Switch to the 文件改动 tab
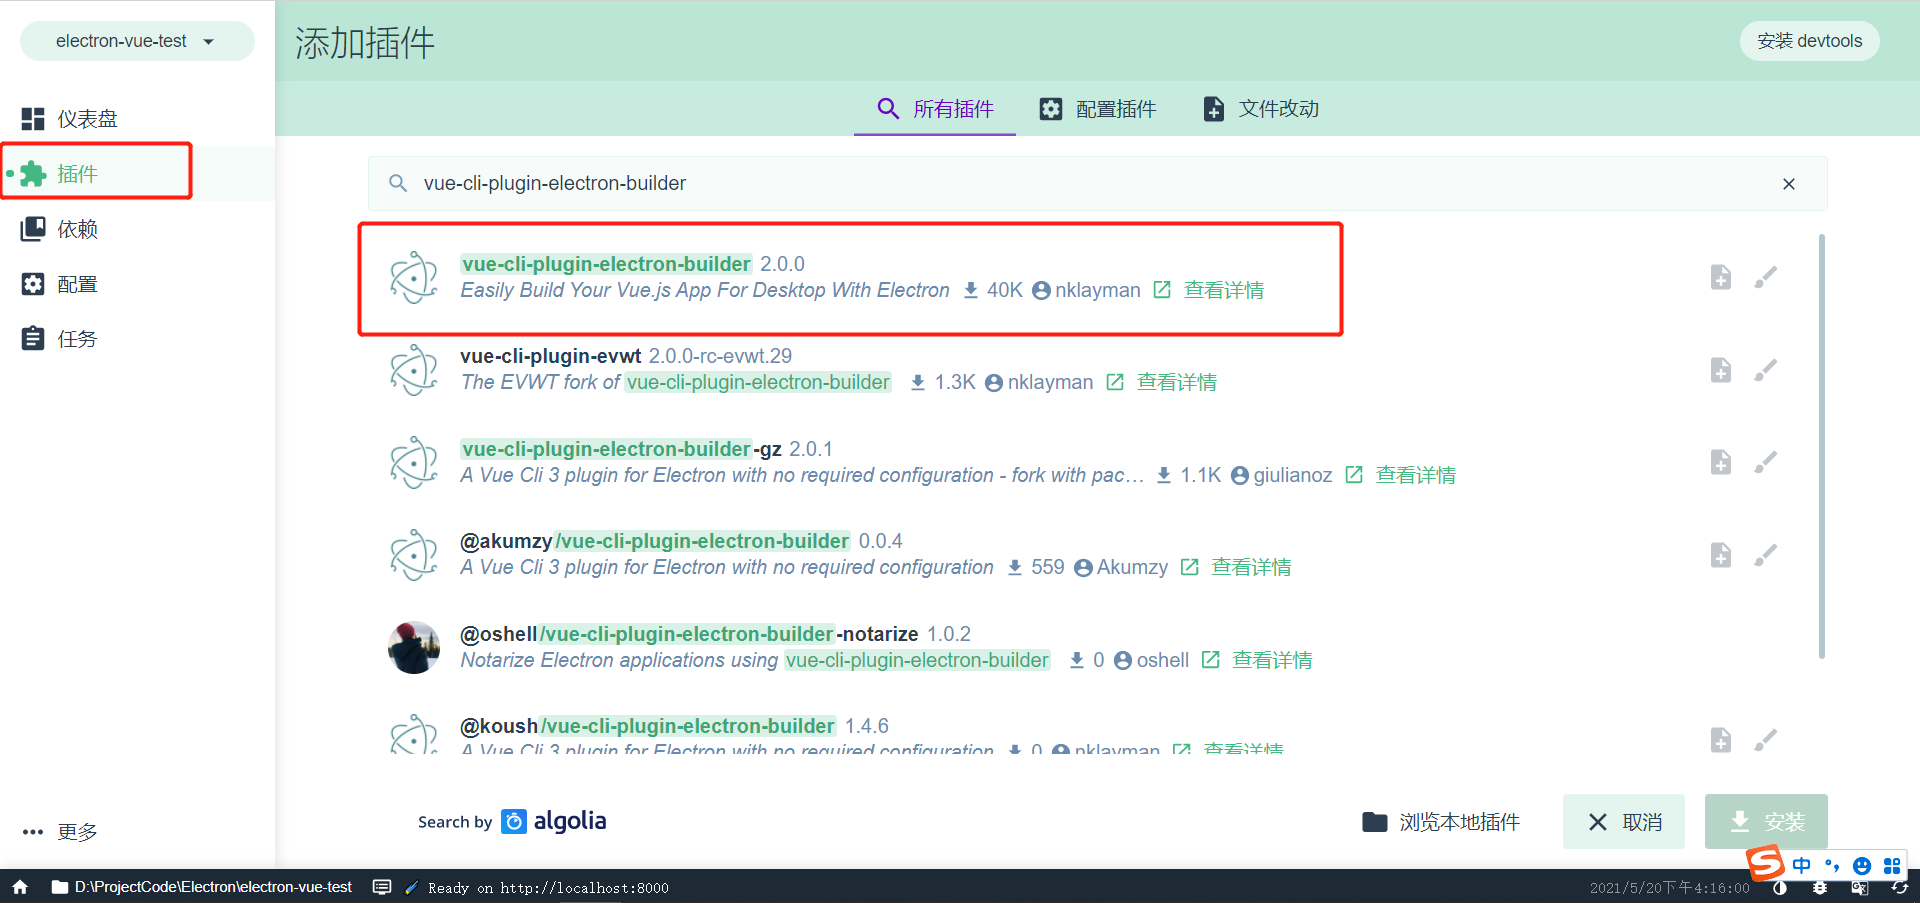The image size is (1920, 903). (x=1260, y=108)
